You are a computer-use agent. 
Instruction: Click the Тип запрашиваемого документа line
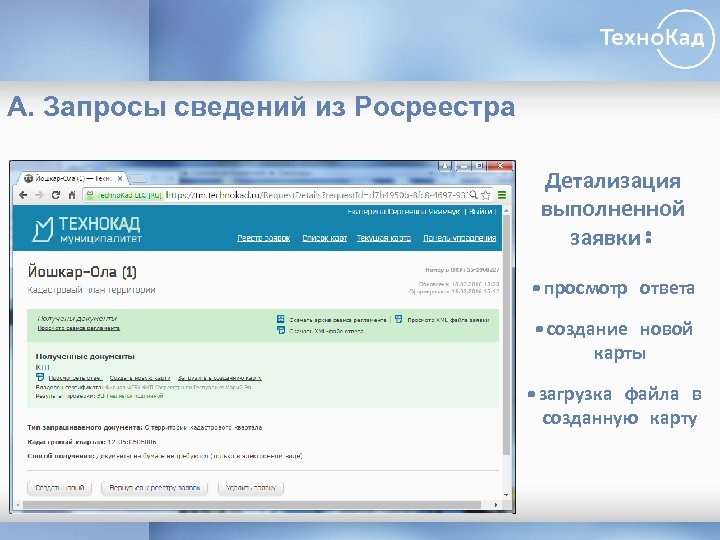coord(145,428)
